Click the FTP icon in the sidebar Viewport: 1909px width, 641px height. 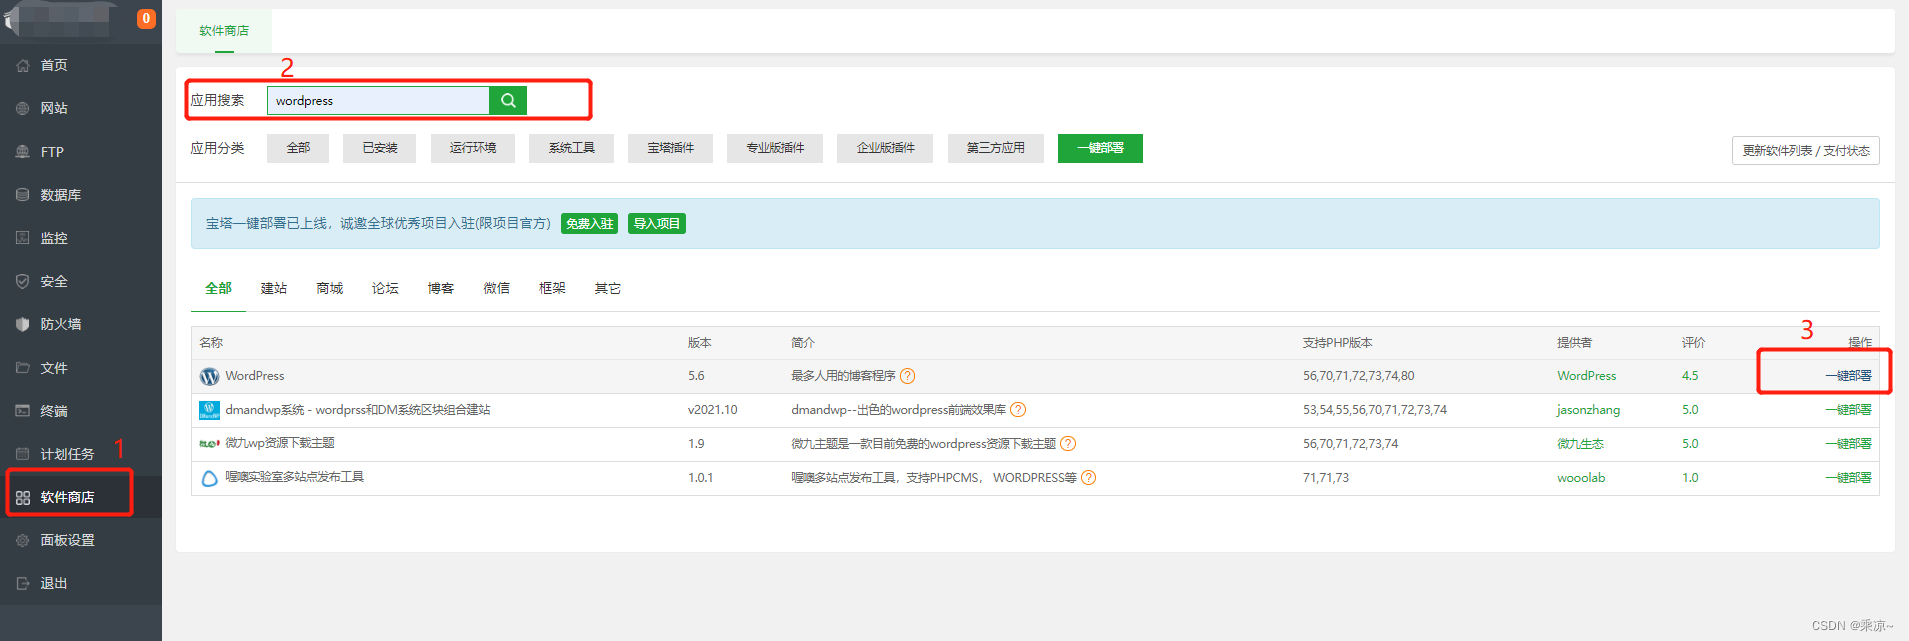pyautogui.click(x=22, y=152)
